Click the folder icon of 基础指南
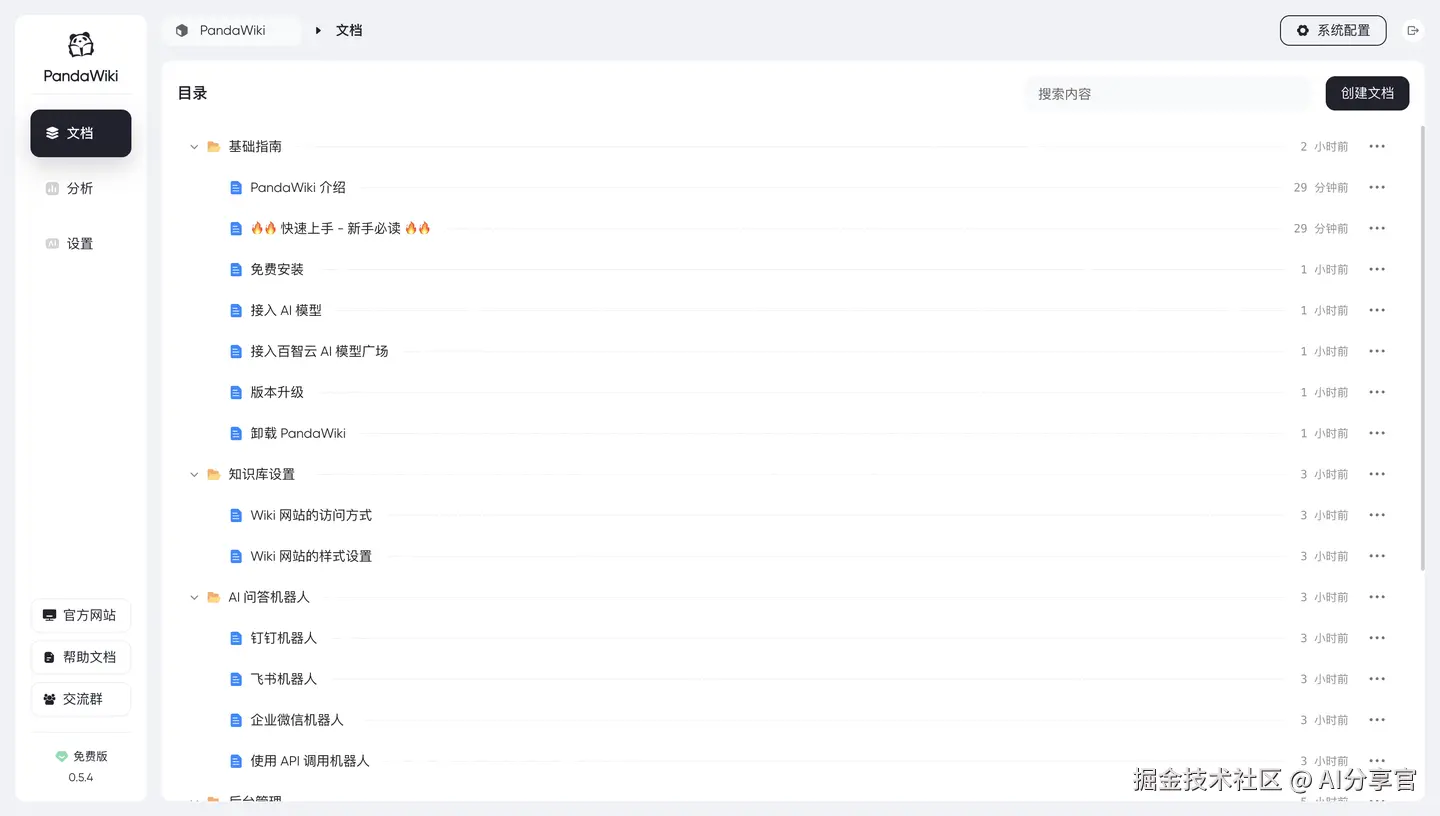The image size is (1440, 816). tap(213, 147)
